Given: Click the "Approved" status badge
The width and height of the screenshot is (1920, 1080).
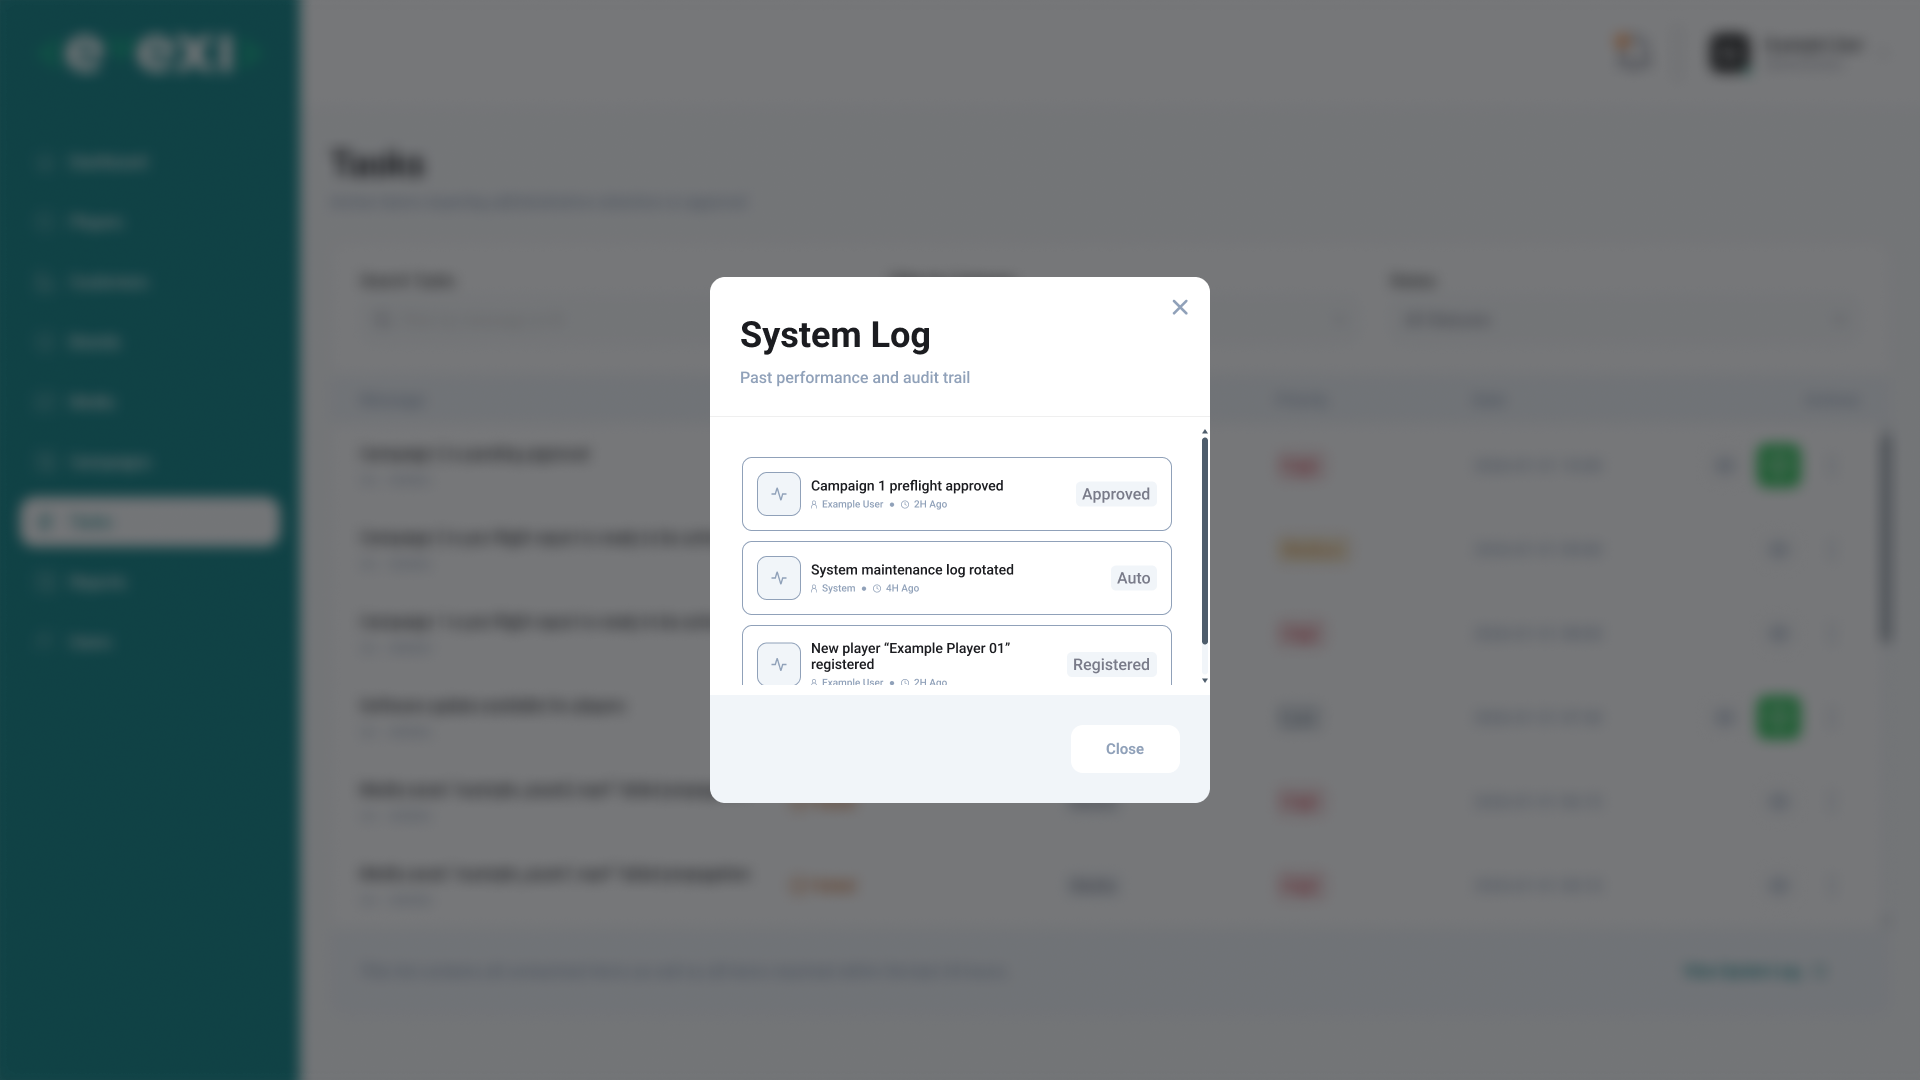Looking at the screenshot, I should (x=1116, y=494).
